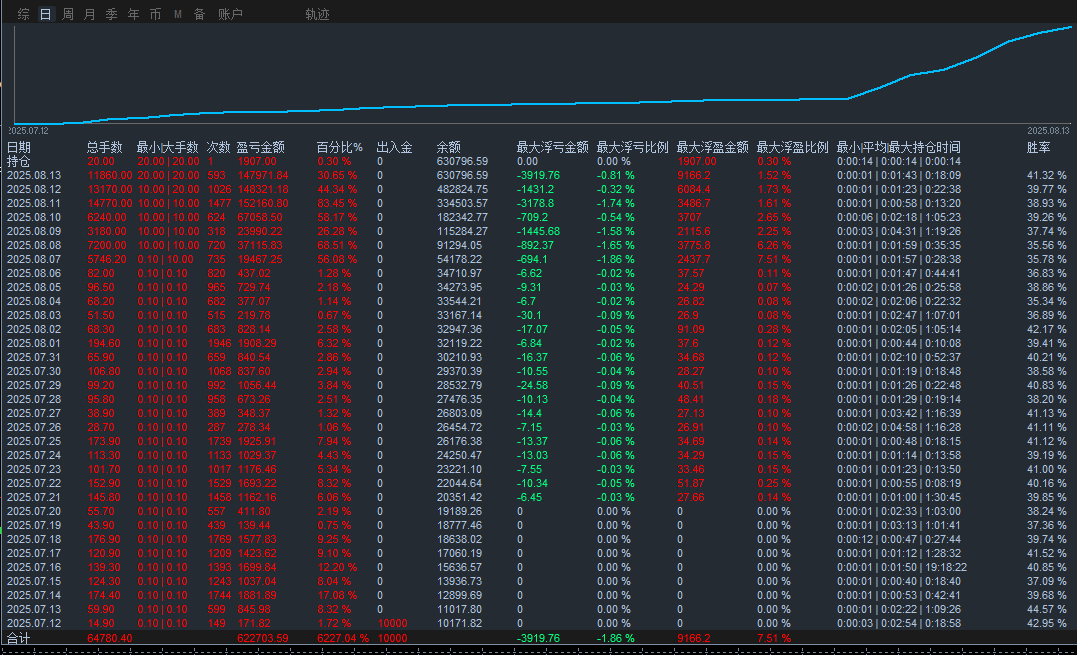
Task: Click the chart start date 2025.07.12 label
Action: coord(28,131)
